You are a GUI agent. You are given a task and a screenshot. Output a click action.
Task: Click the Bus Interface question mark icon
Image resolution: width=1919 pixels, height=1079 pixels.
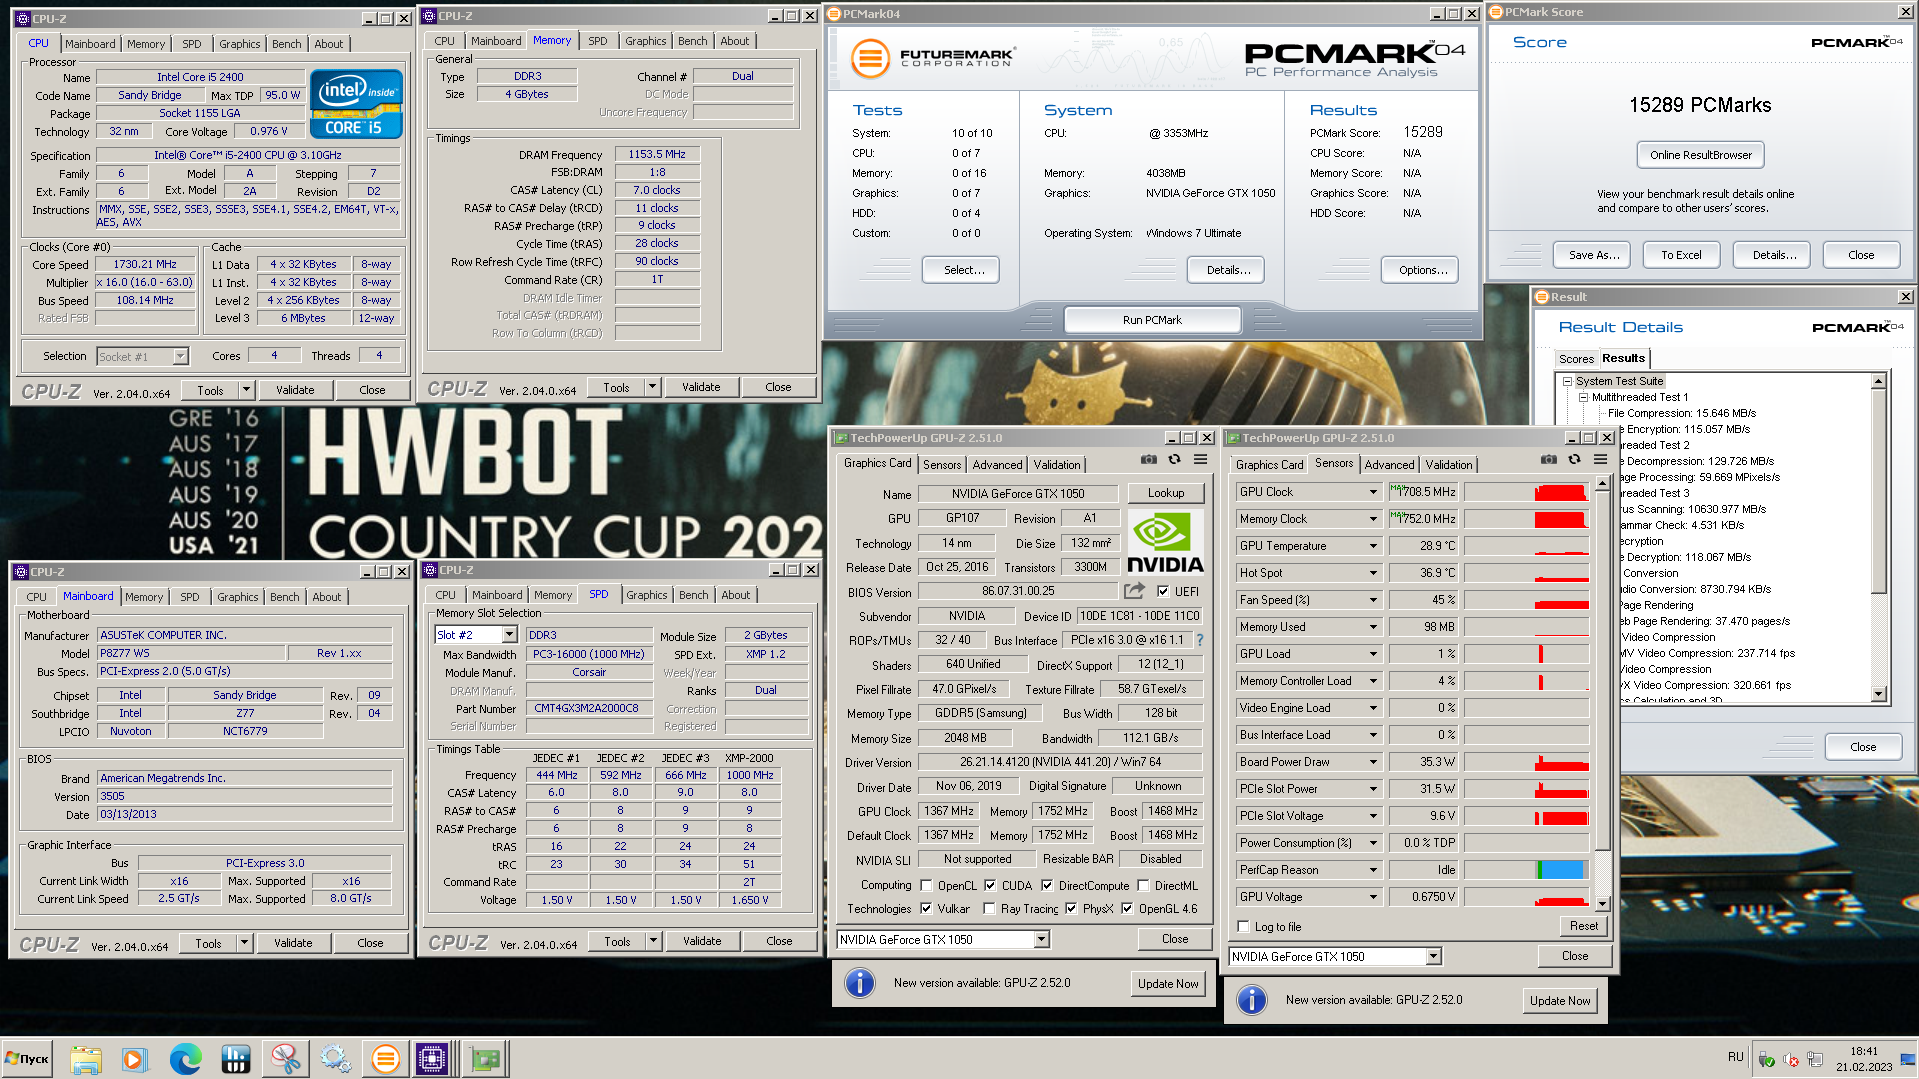pyautogui.click(x=1200, y=640)
